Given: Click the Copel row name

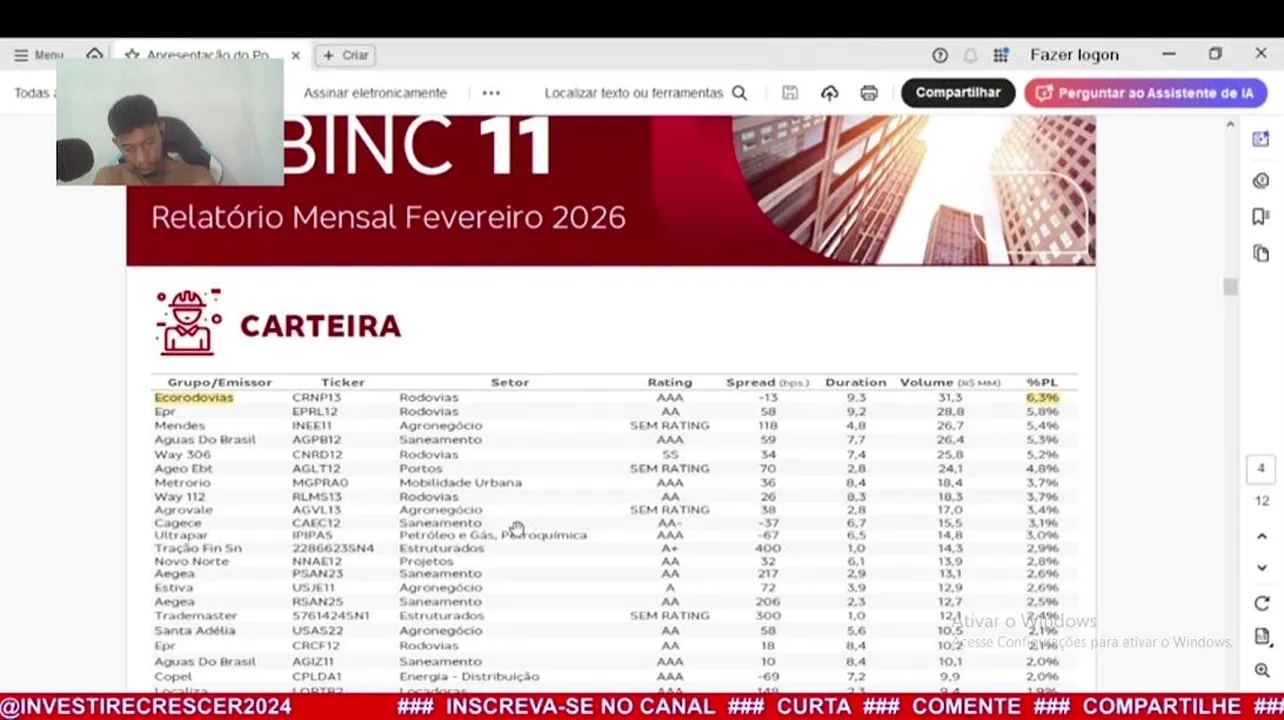Looking at the screenshot, I should pos(172,677).
